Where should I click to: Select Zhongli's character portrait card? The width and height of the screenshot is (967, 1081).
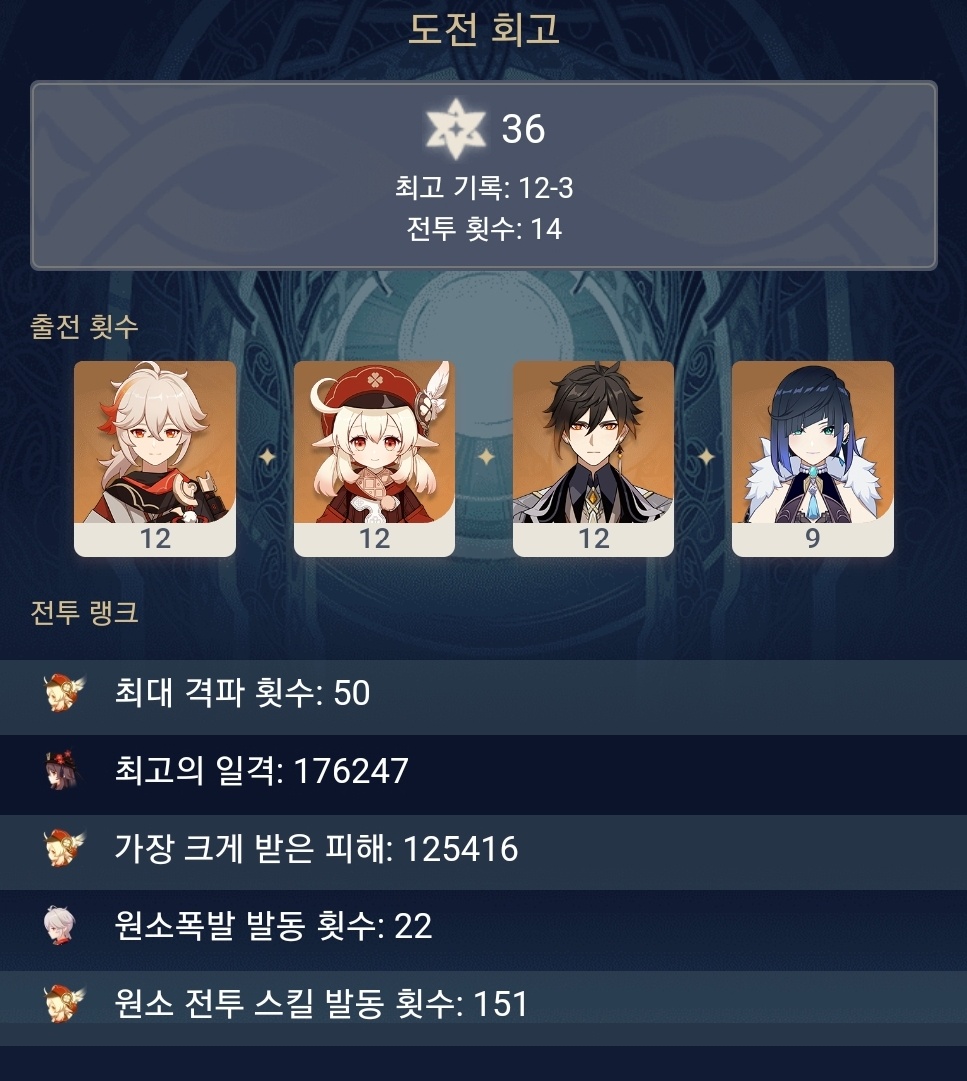[593, 458]
